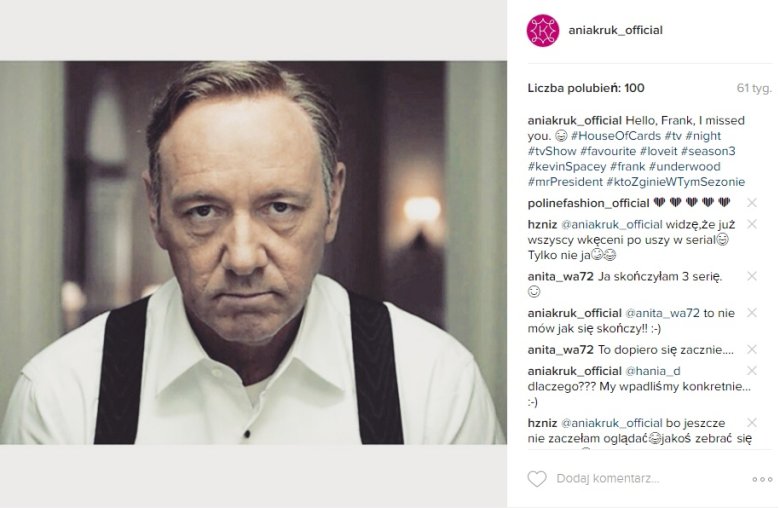Remove the aniakruk_official reply to @hania_d
Screen dimensions: 780x508
(752, 371)
